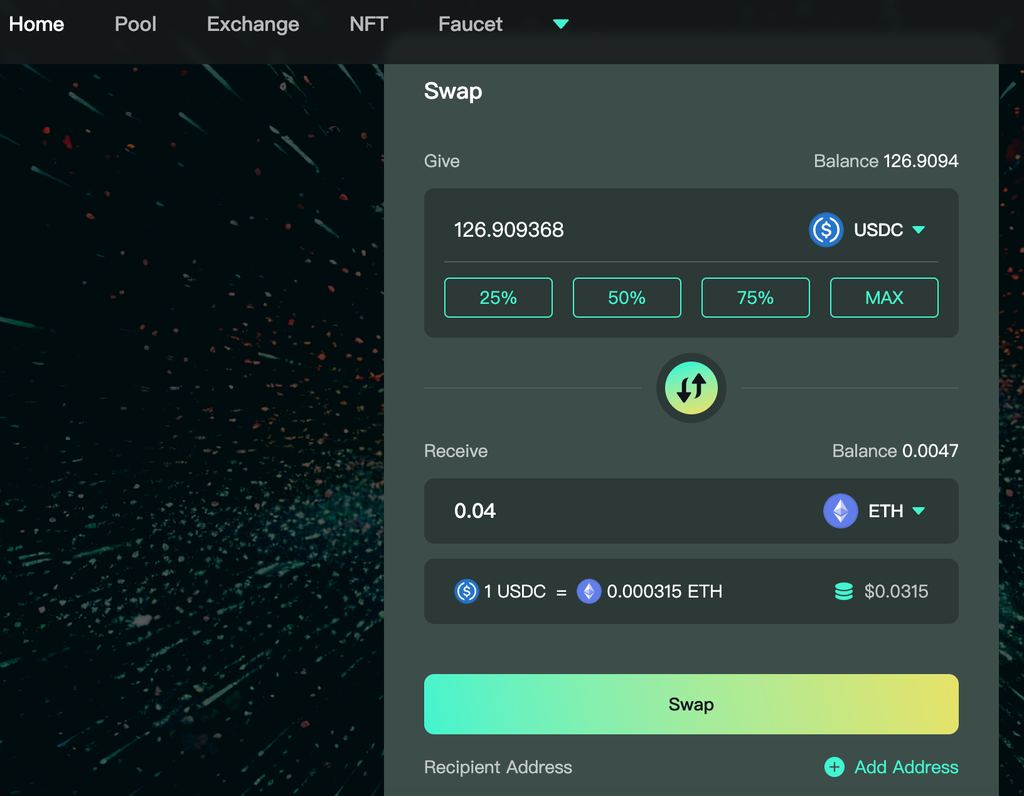The image size is (1024, 796).
Task: Open the Pool menu item
Action: pos(135,24)
